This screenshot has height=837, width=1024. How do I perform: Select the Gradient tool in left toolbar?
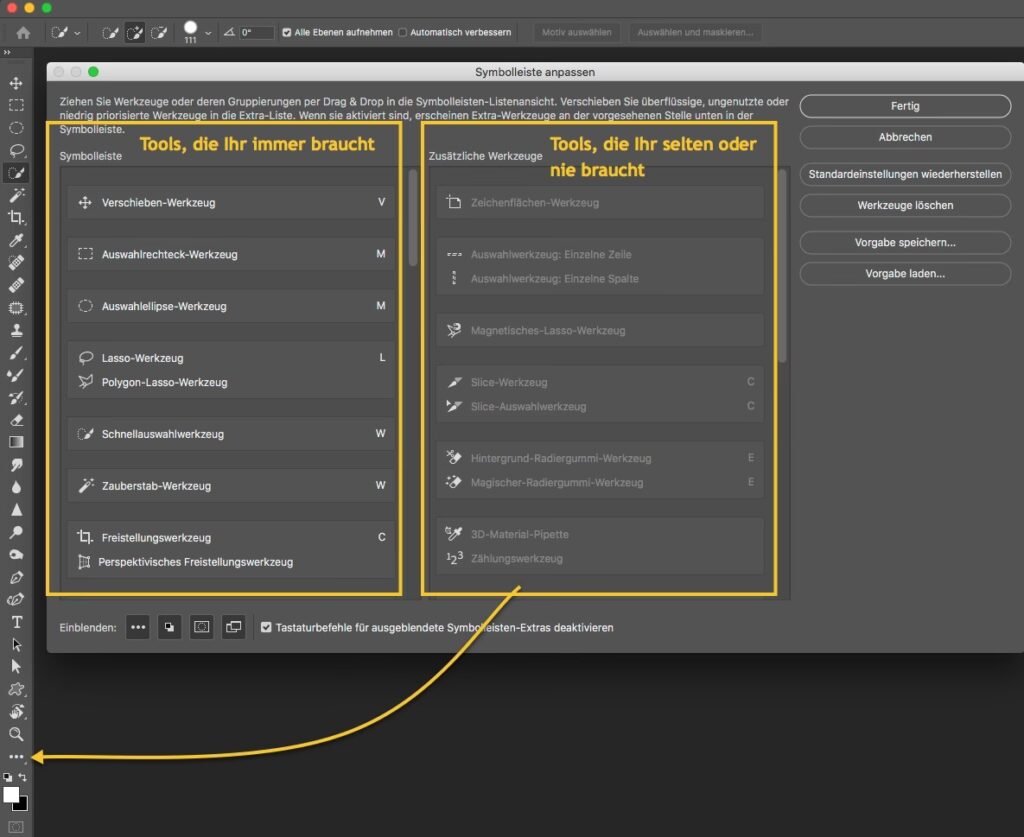pyautogui.click(x=15, y=442)
